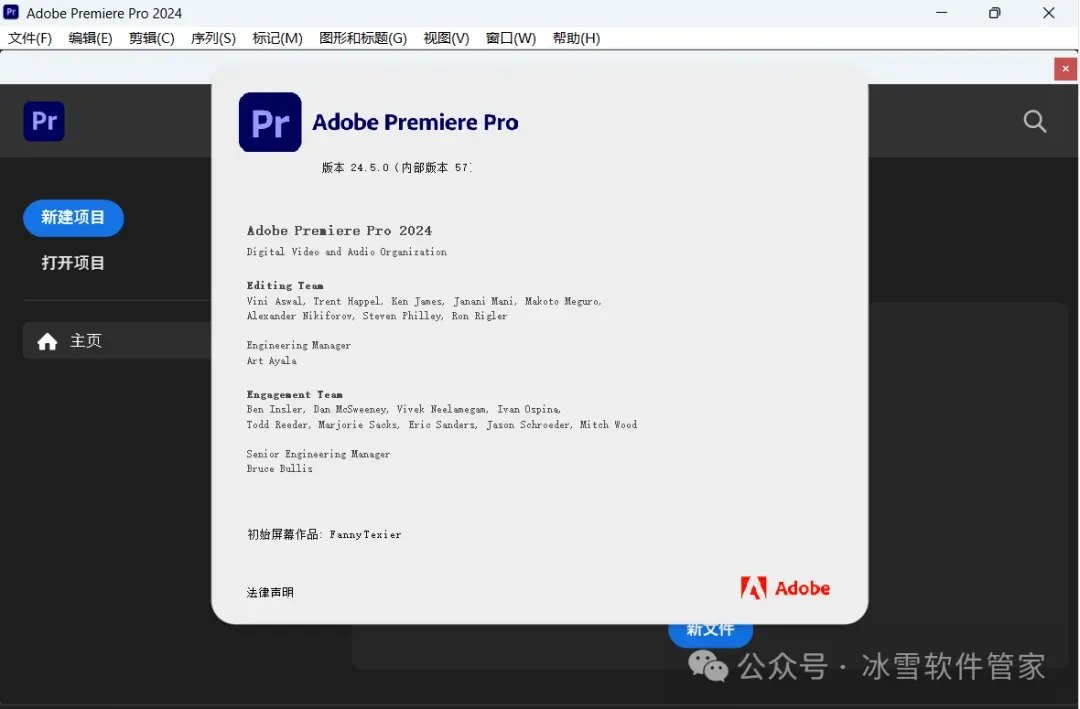Open the 法律声明 link in the About dialog
This screenshot has width=1080, height=709.
(270, 592)
